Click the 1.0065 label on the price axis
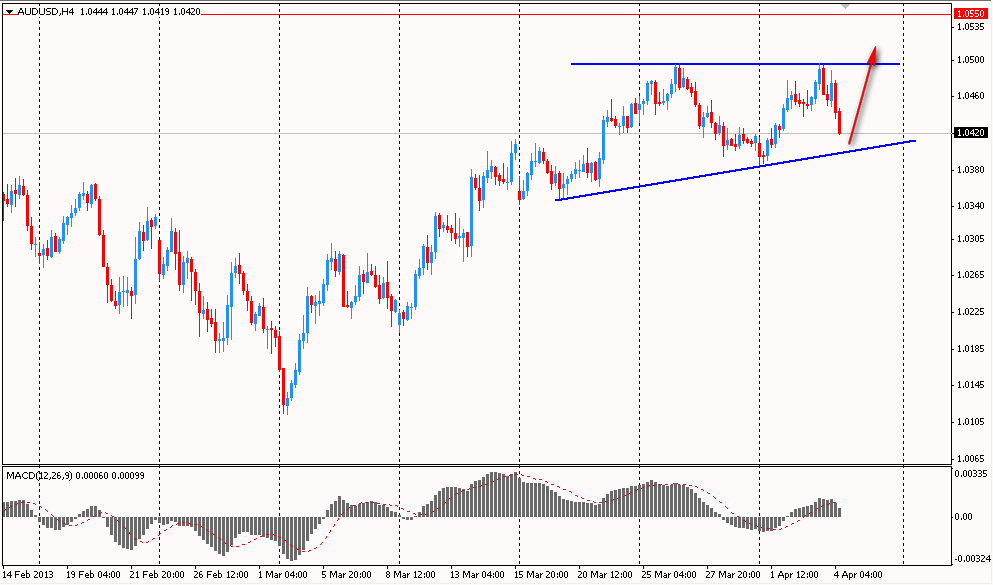993x585 pixels. (x=971, y=458)
